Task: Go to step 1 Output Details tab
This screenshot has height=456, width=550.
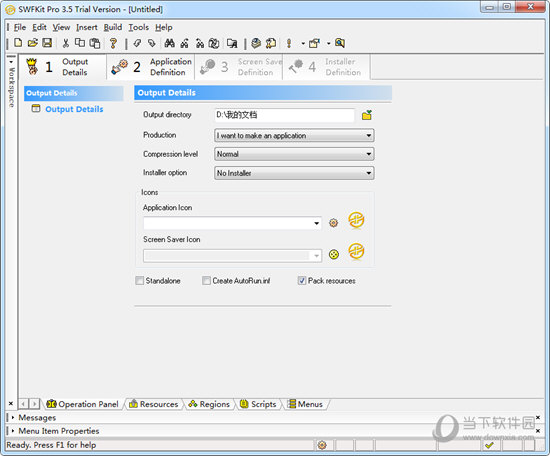Action: click(63, 67)
